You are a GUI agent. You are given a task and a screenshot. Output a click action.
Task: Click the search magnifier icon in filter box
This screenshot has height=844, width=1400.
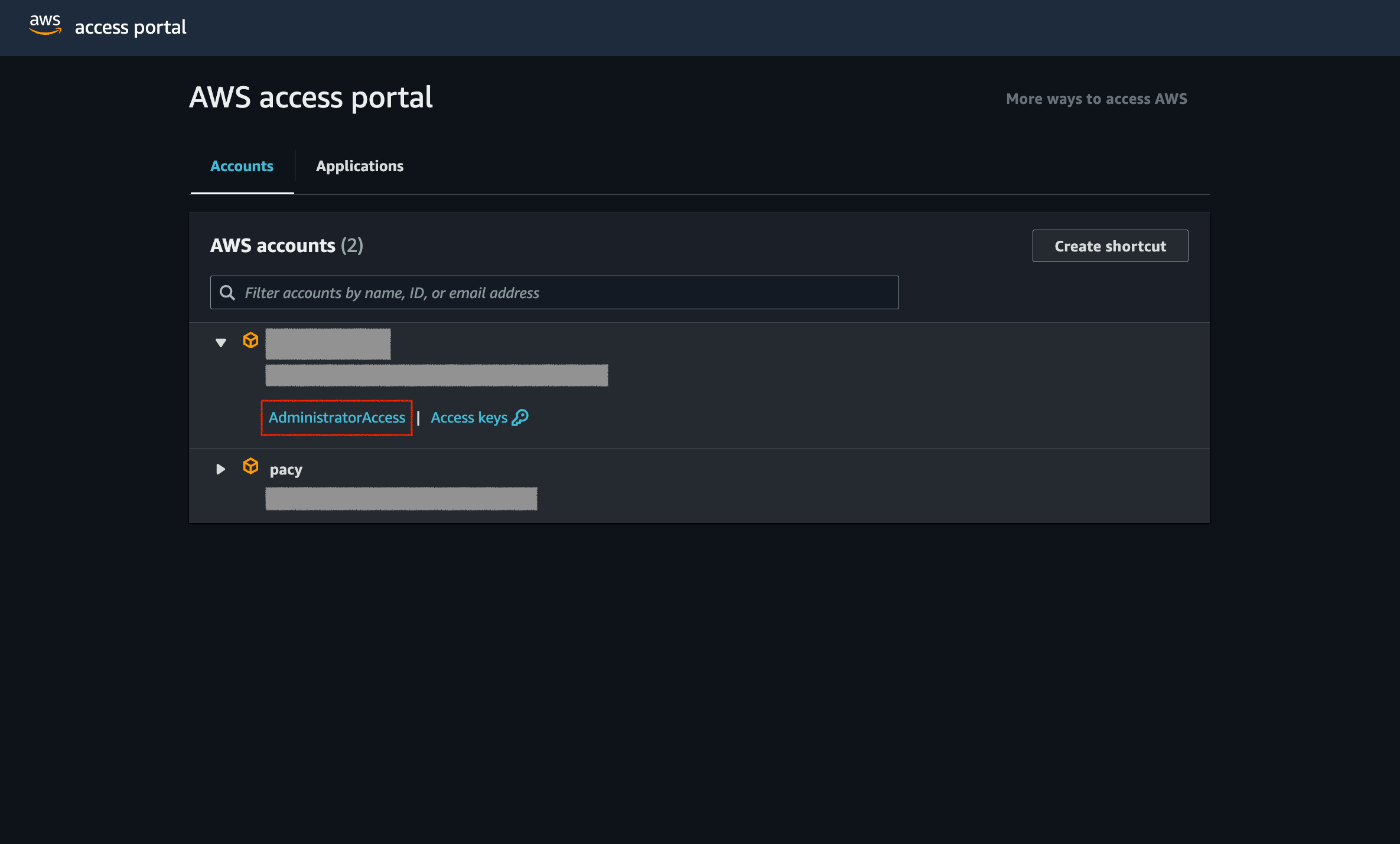(x=228, y=293)
